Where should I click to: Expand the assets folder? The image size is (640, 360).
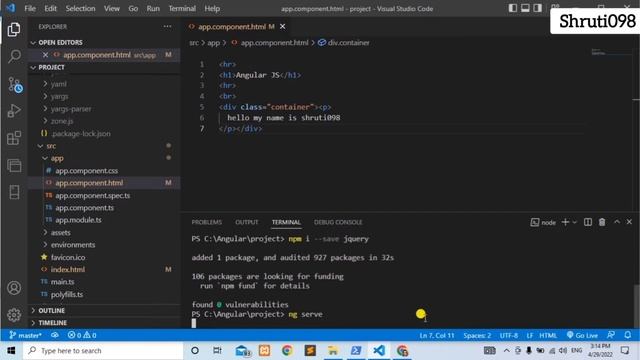[60, 232]
